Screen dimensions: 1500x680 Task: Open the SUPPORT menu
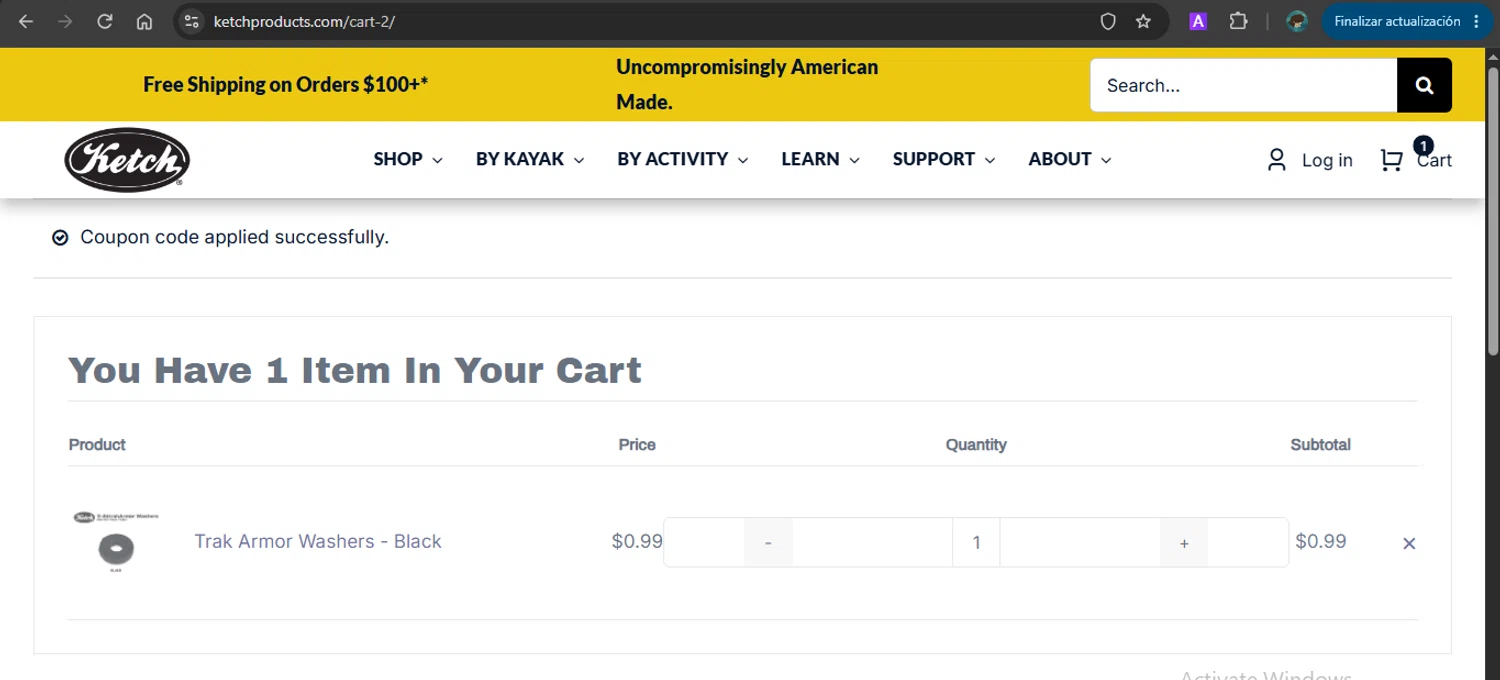click(944, 159)
